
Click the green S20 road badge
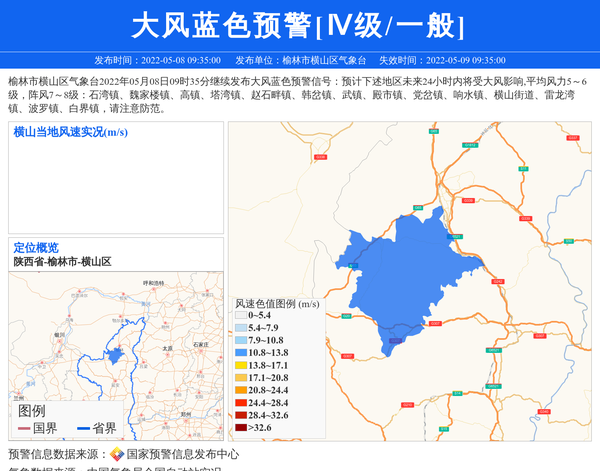point(569,241)
